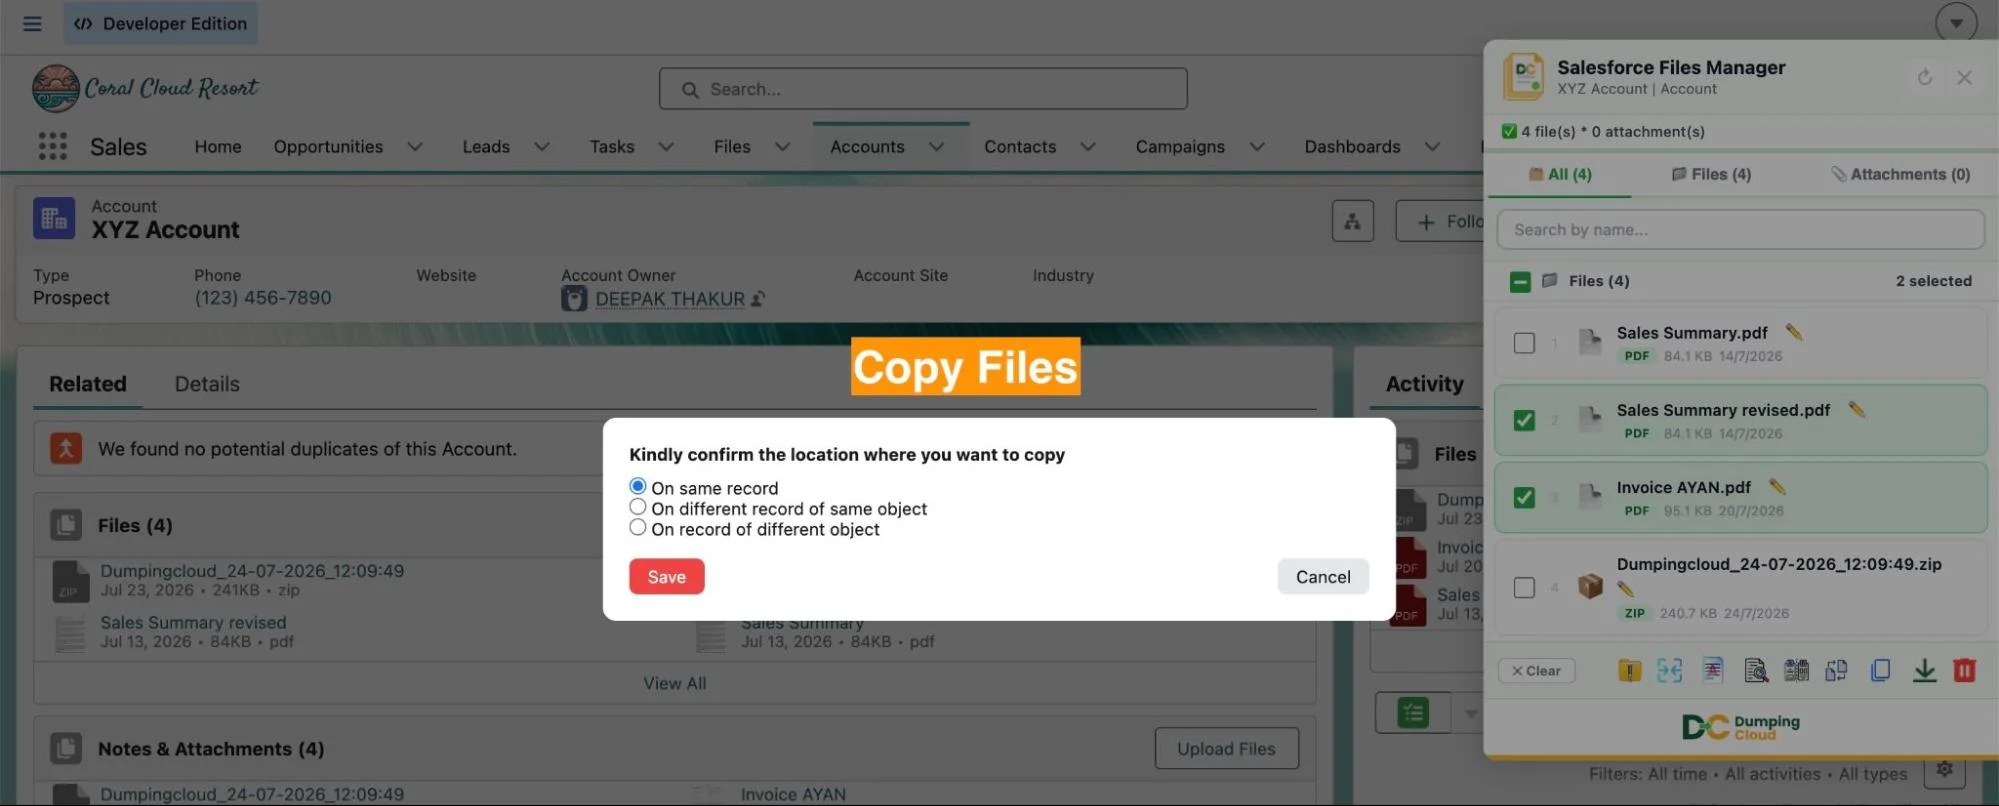Expand the Opportunities nav dropdown chevron
The image size is (1999, 806).
click(x=415, y=147)
